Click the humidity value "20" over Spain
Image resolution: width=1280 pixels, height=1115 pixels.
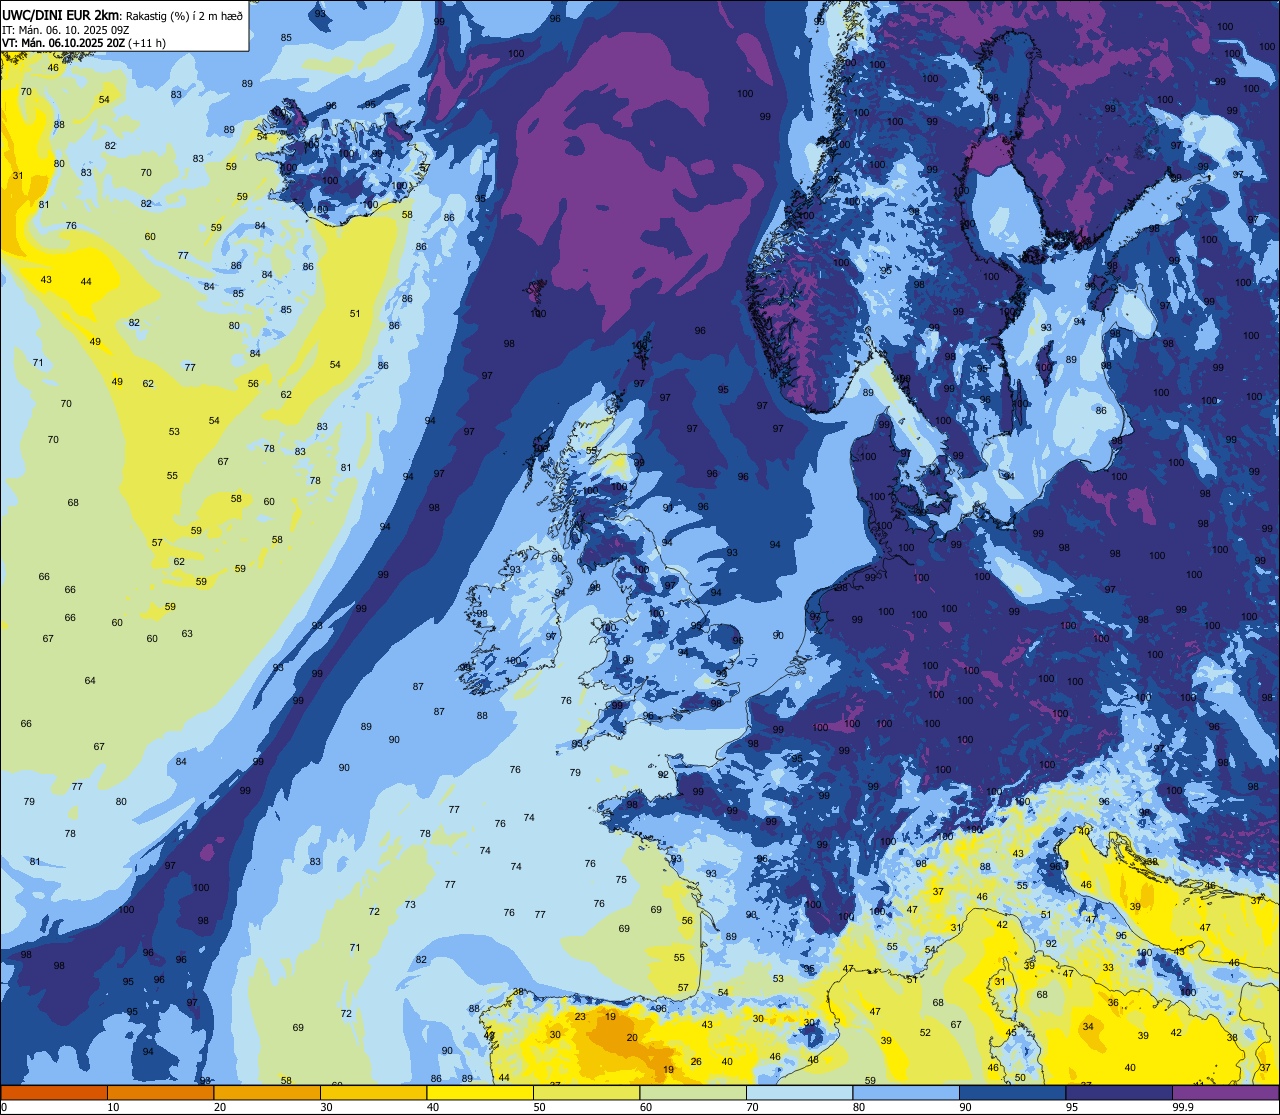(632, 1038)
